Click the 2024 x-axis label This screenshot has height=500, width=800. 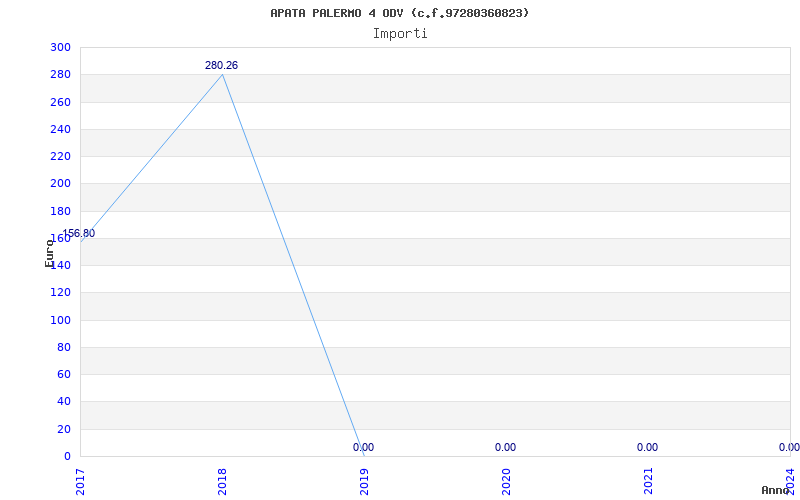coord(790,482)
